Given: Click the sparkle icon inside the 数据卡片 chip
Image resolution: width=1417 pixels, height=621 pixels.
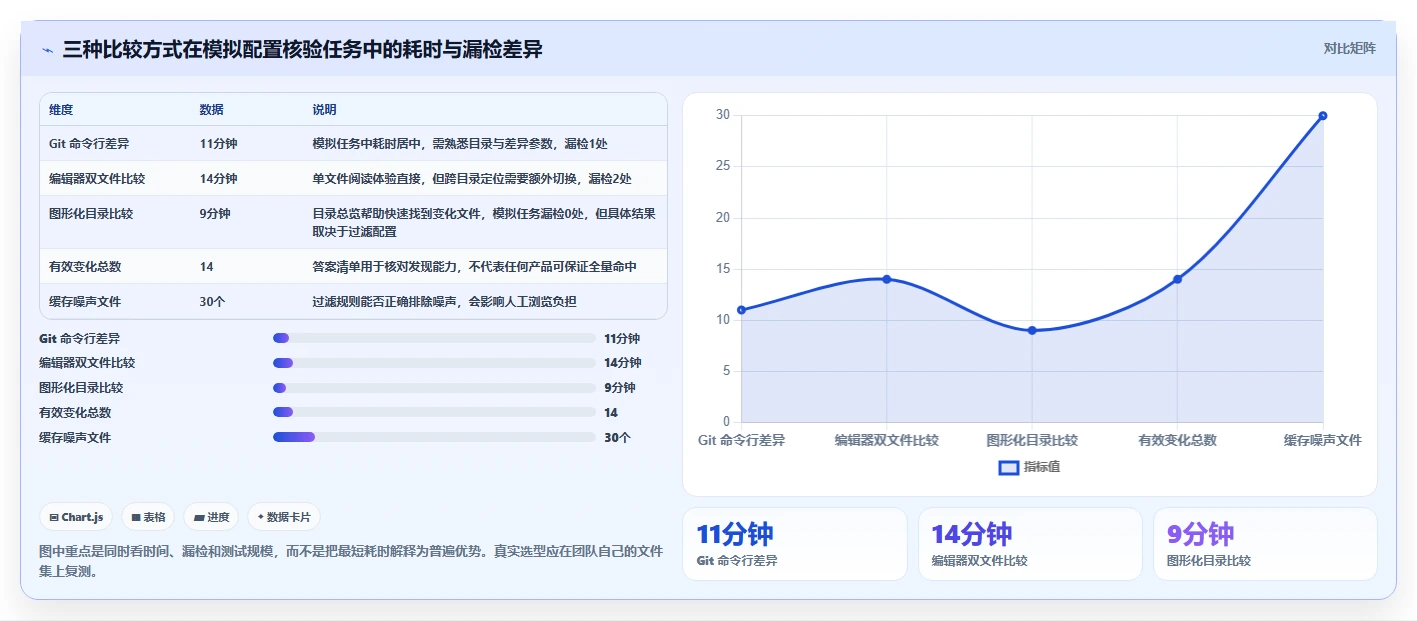Looking at the screenshot, I should click(261, 517).
